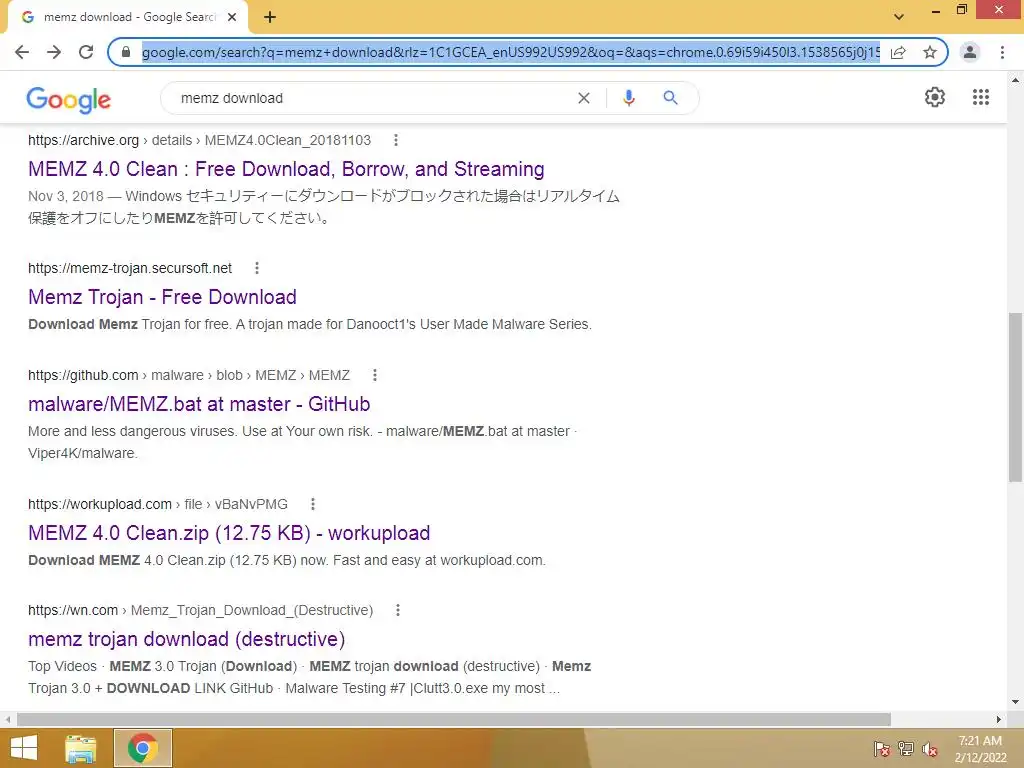Screen dimensions: 1024x768
Task: Click the https://archive.org breadcrumb text
Action: point(84,140)
